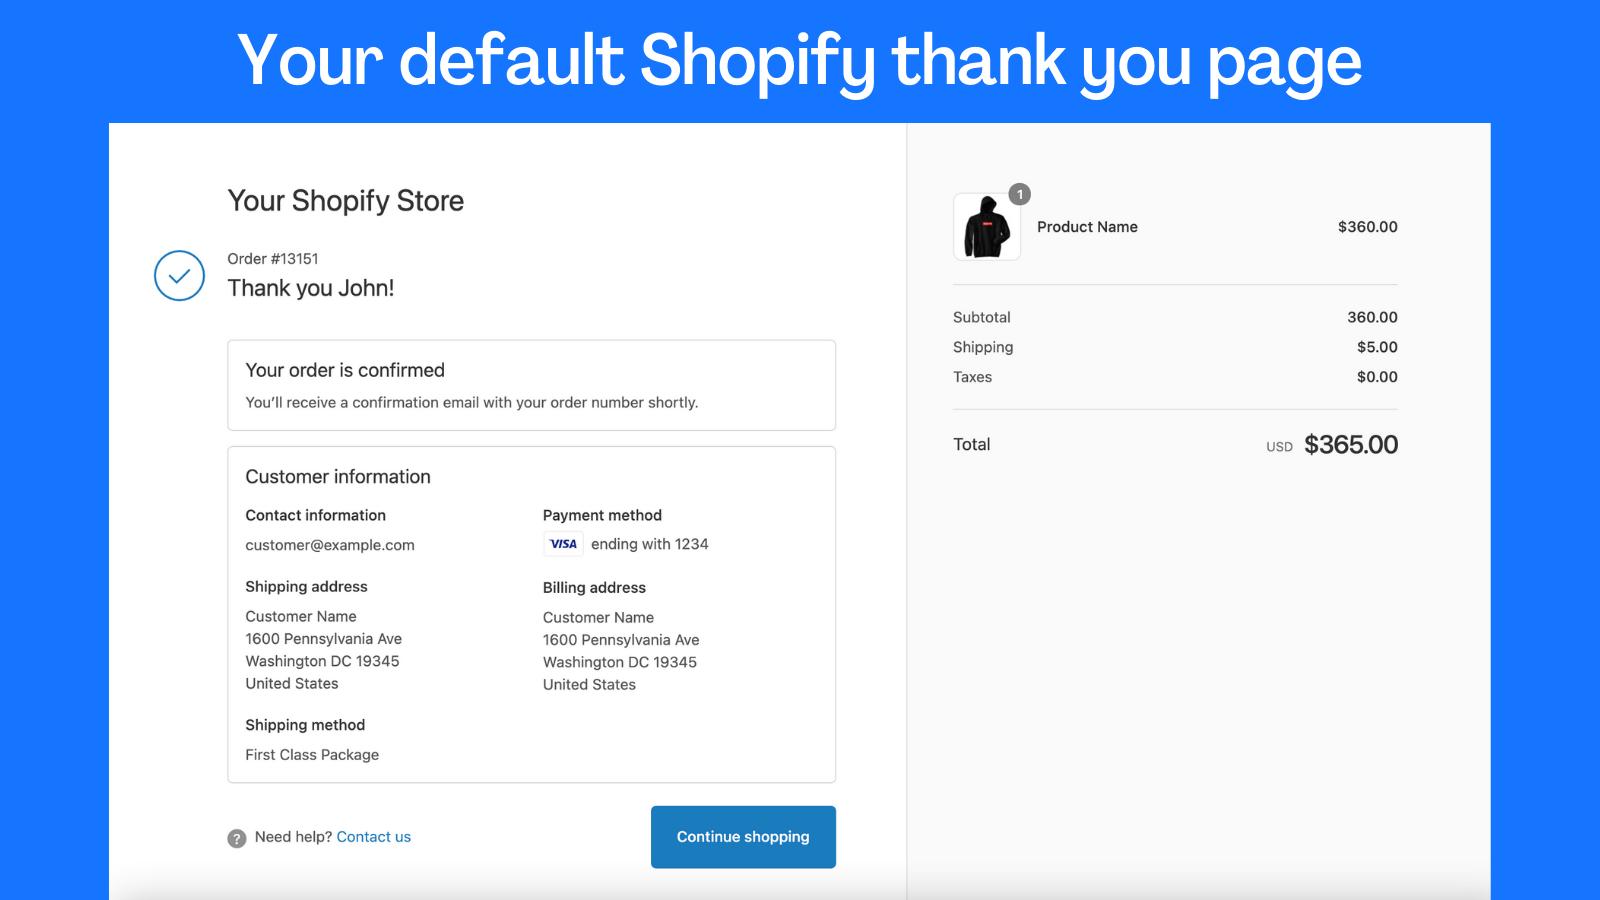Click the Shipping label in order summary
This screenshot has width=1600, height=900.
983,347
